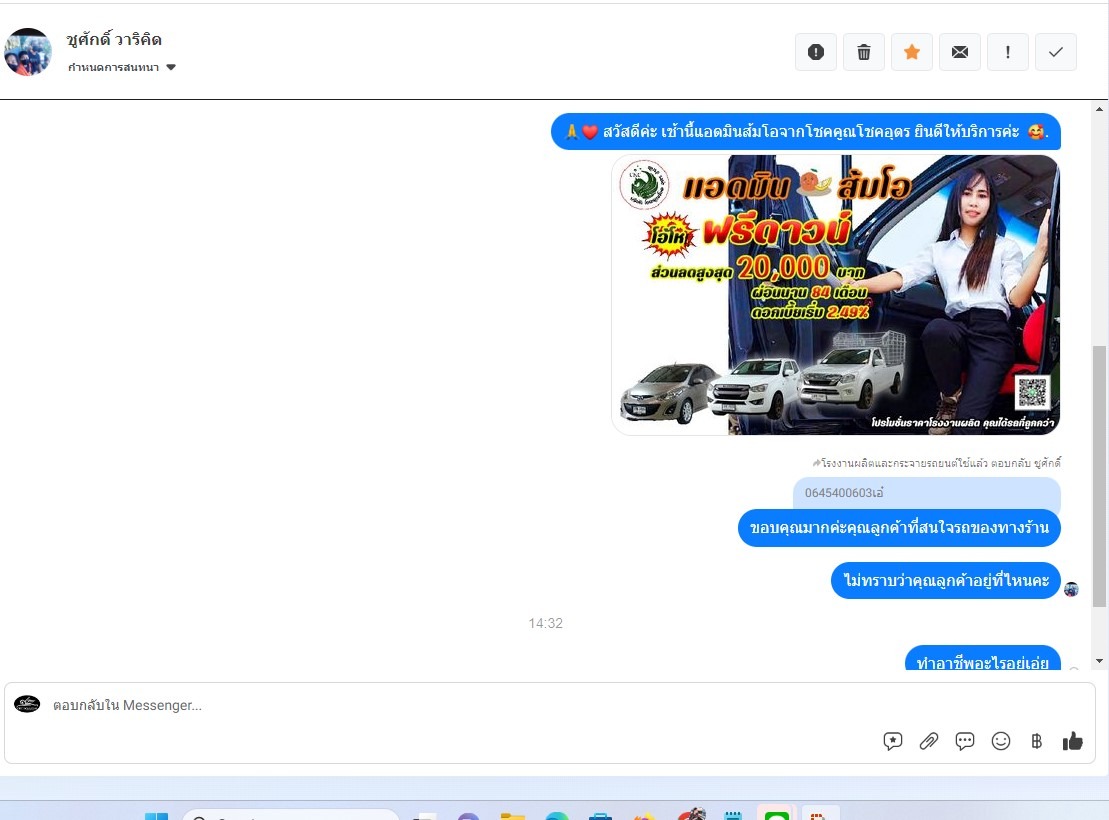Open quick reply speech-bubble dots icon
This screenshot has width=1109, height=820.
click(965, 741)
